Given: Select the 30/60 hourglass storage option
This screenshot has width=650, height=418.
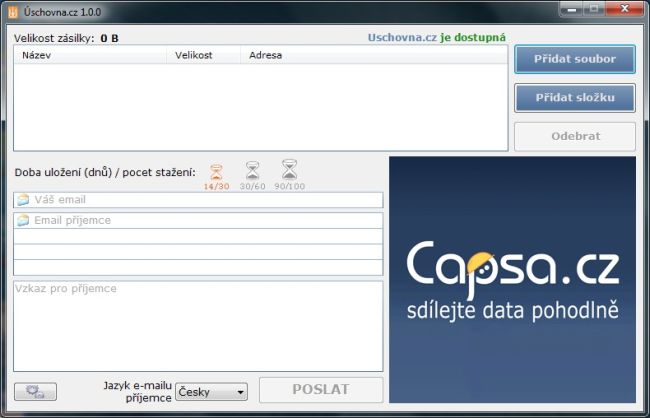Looking at the screenshot, I should point(252,176).
